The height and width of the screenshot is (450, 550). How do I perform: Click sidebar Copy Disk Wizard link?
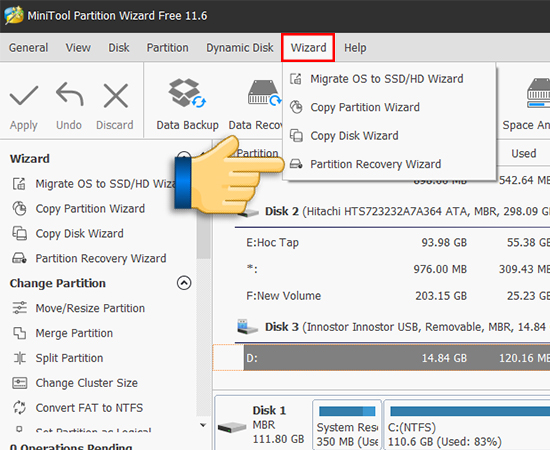tap(80, 233)
